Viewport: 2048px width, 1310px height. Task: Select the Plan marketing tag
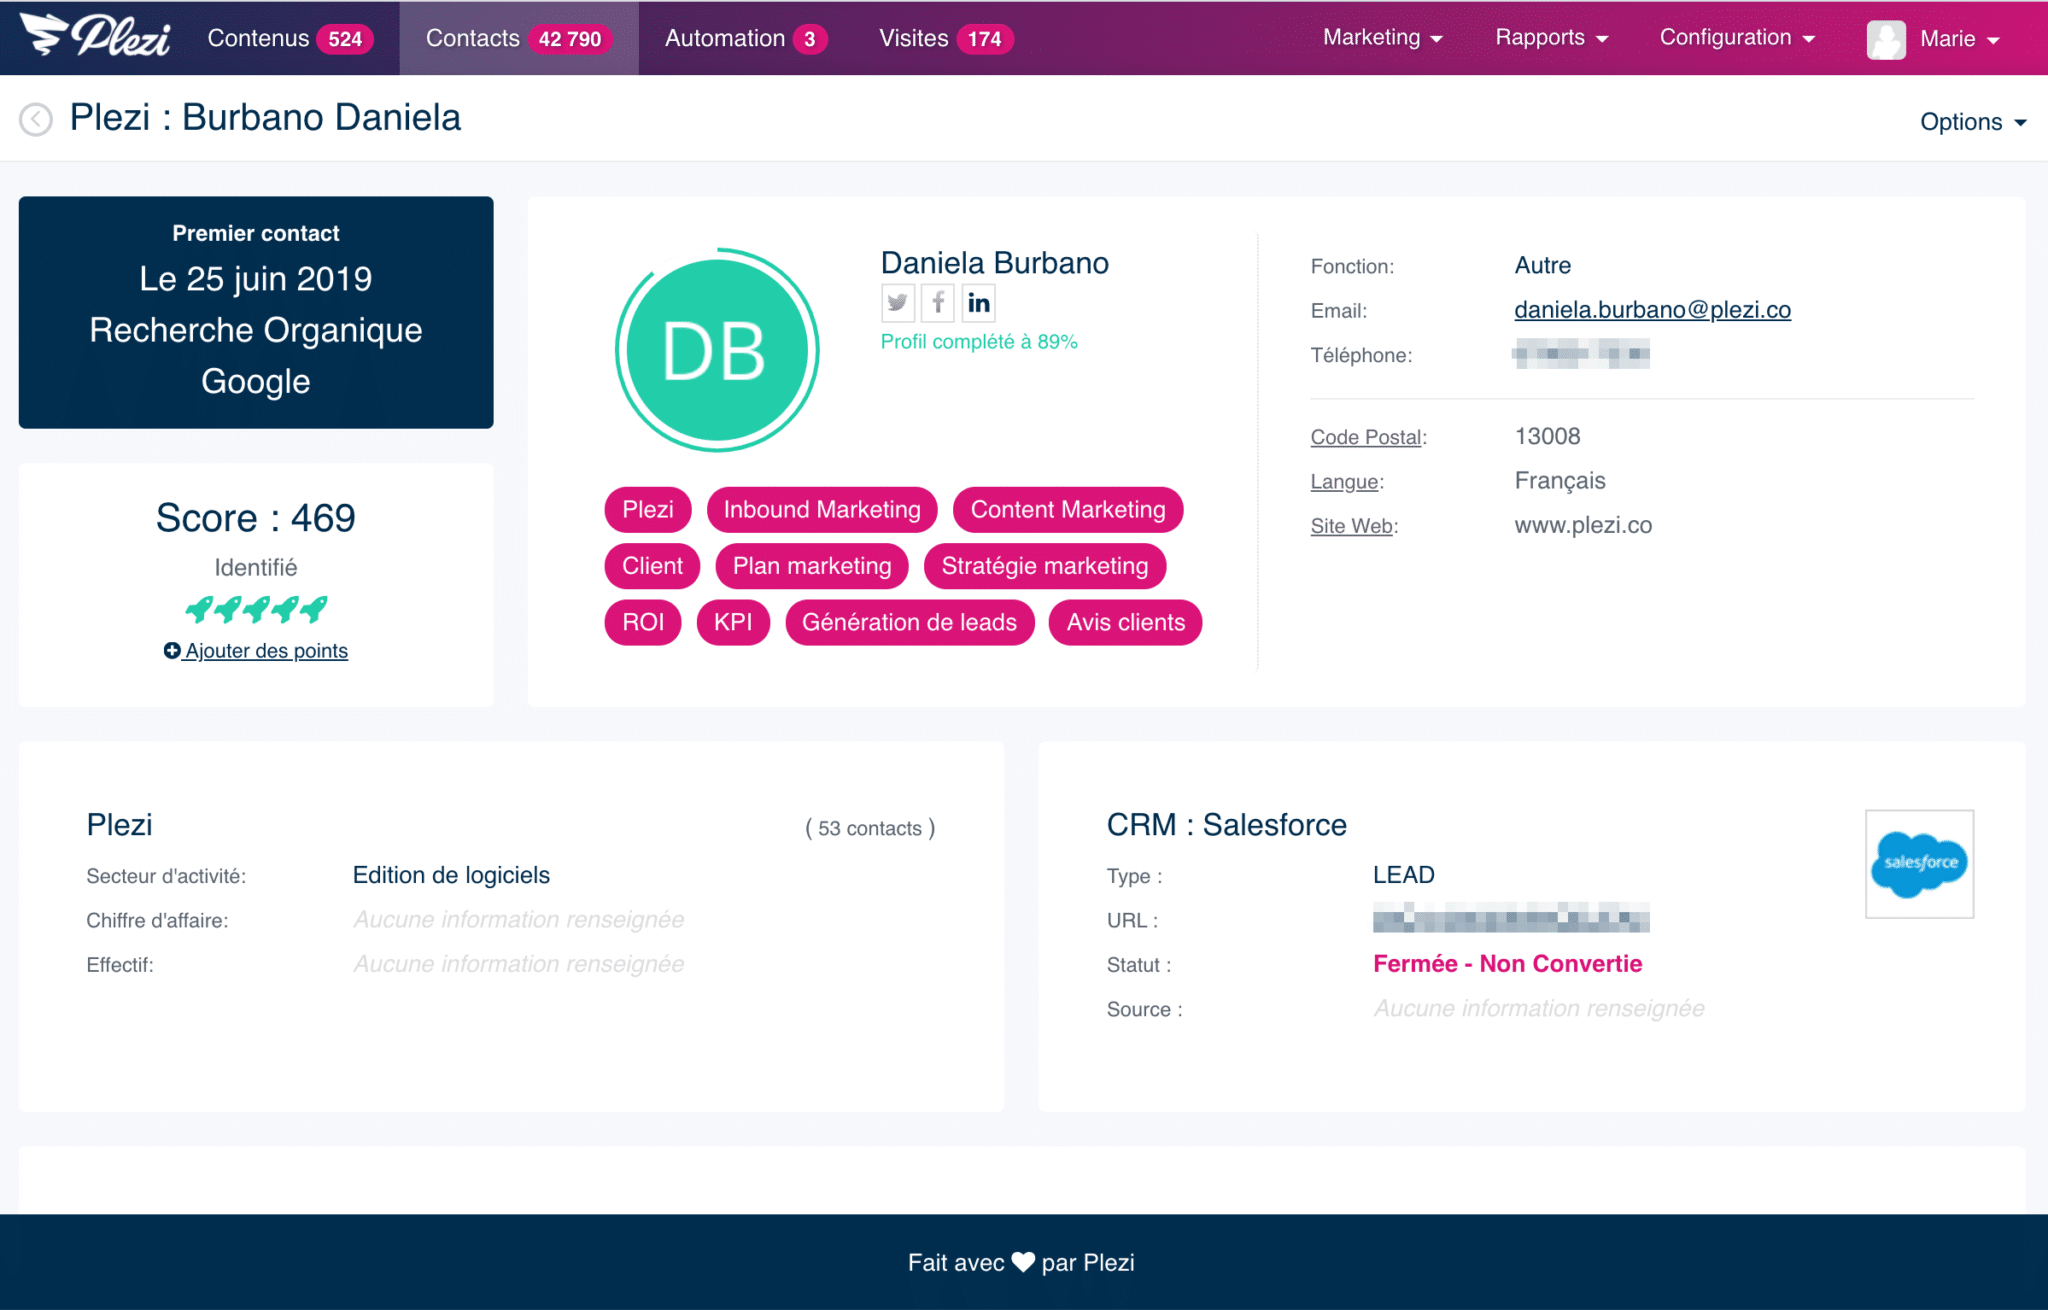click(812, 566)
